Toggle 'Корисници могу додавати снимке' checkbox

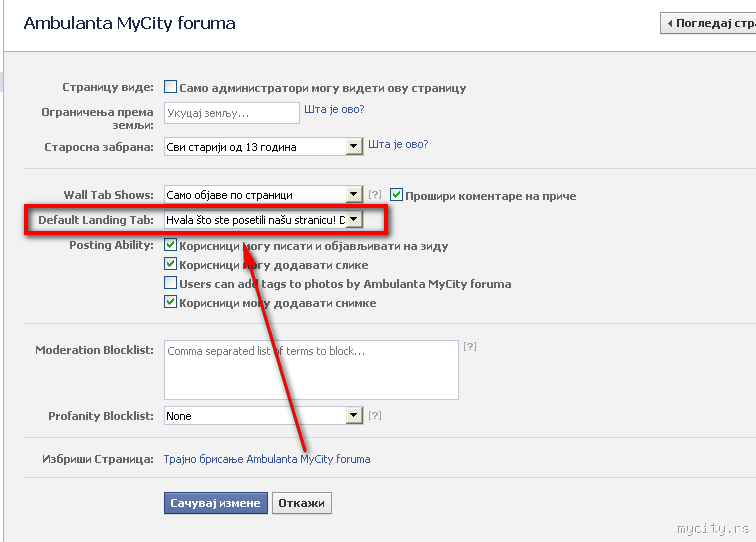point(171,303)
